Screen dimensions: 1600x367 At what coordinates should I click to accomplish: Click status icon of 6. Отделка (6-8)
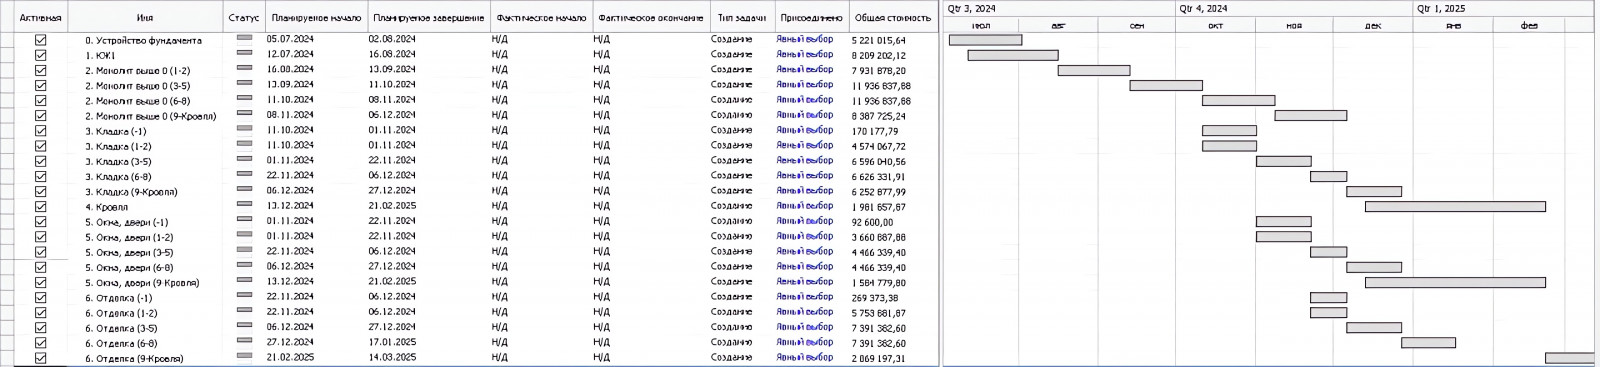[244, 340]
